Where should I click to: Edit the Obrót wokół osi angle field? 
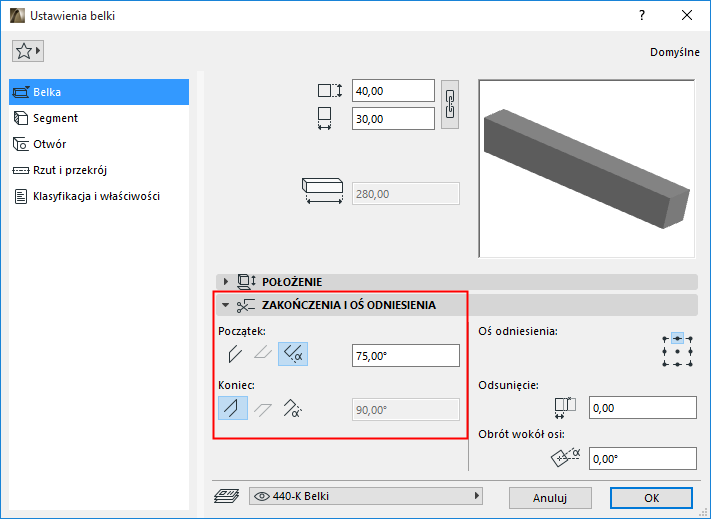(643, 459)
